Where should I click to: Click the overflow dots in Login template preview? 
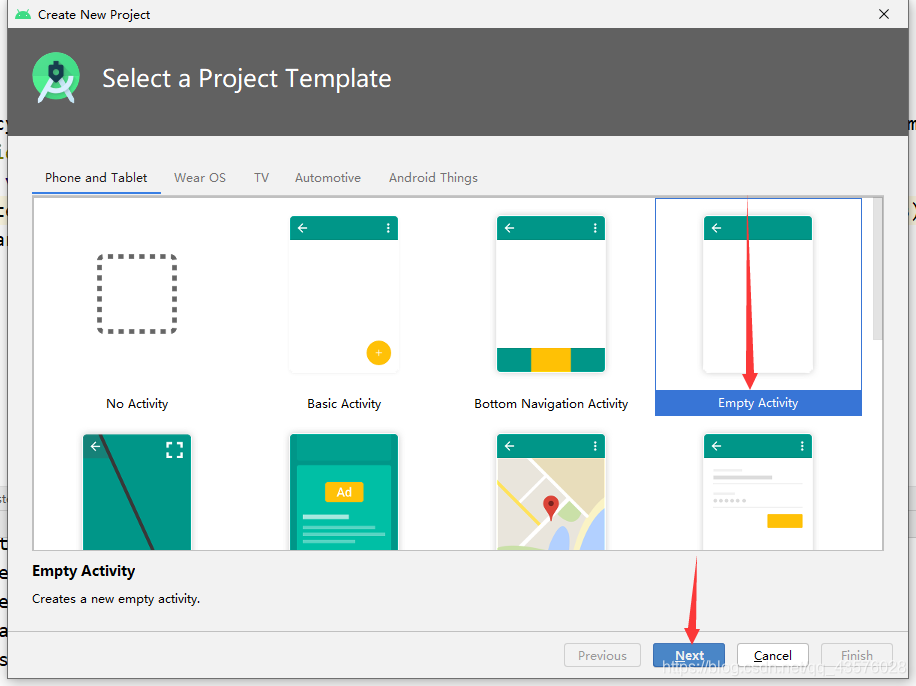point(802,446)
